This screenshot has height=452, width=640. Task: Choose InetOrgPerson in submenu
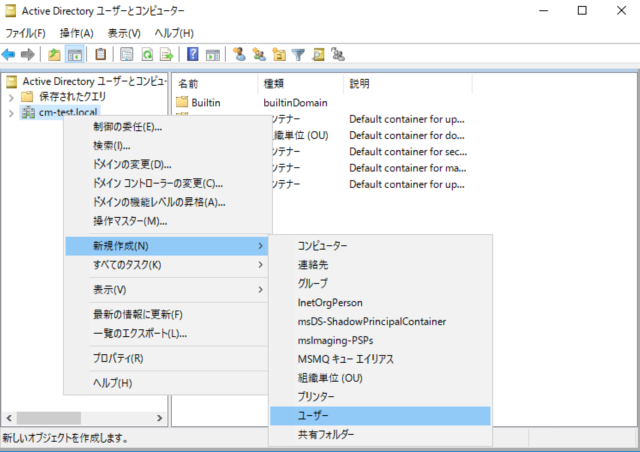pyautogui.click(x=380, y=303)
